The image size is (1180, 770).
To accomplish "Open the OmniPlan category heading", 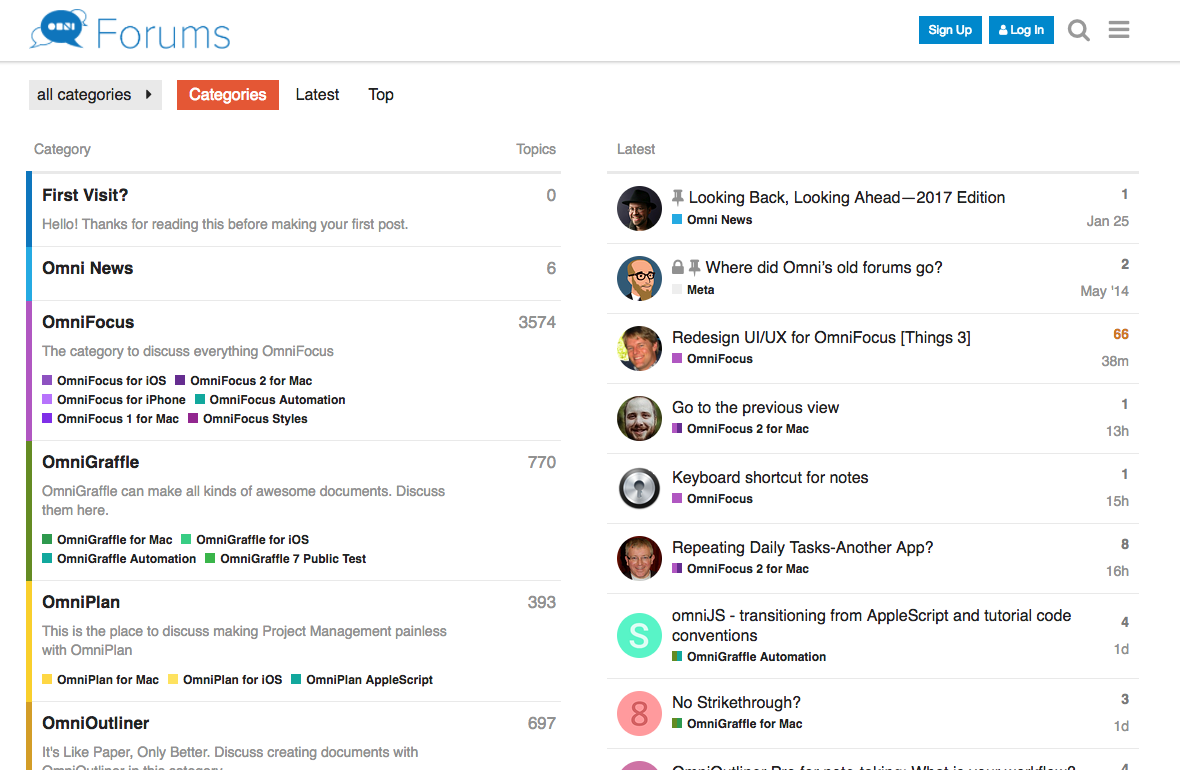I will pyautogui.click(x=81, y=602).
